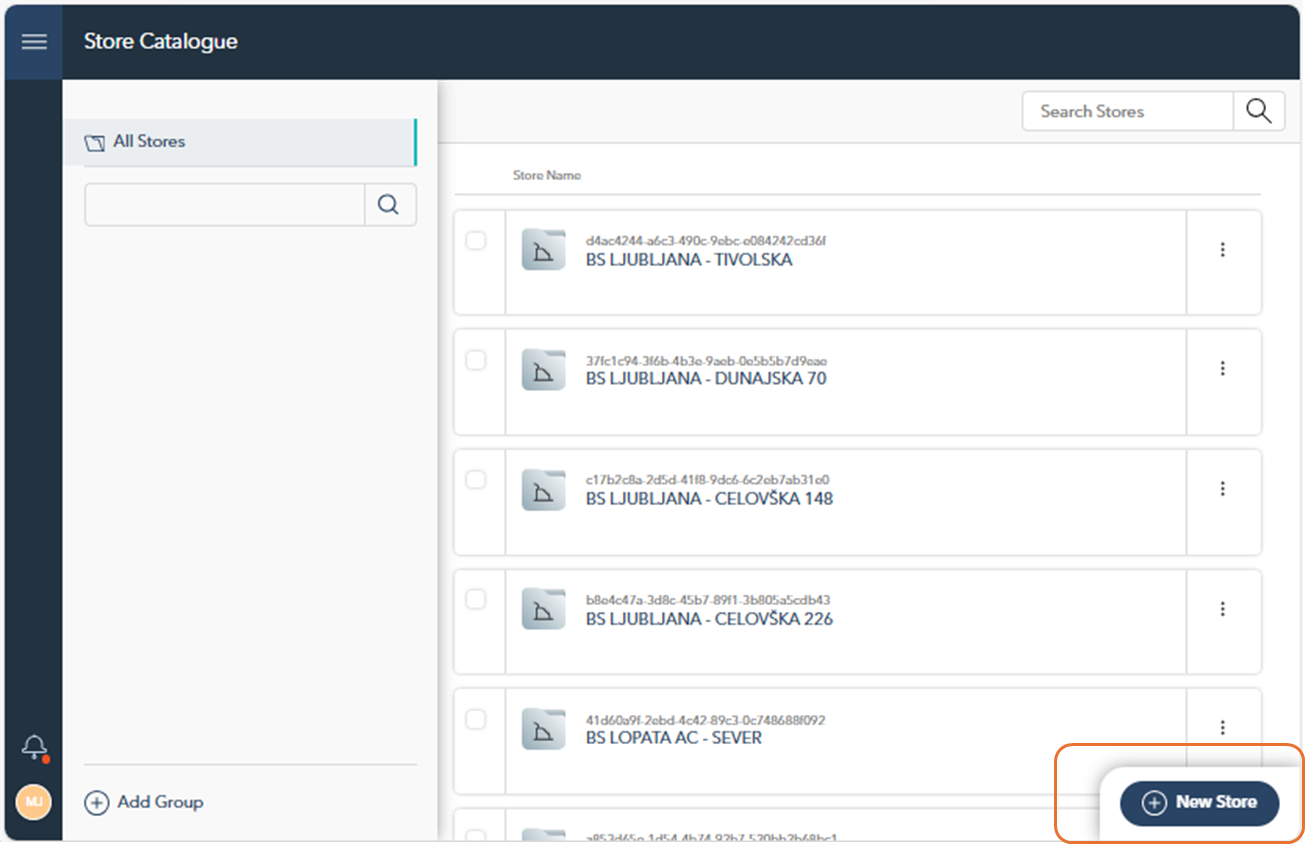
Task: Click the store icon for BS LJUBLJANA - CELOVŠKA 226
Action: click(x=544, y=609)
